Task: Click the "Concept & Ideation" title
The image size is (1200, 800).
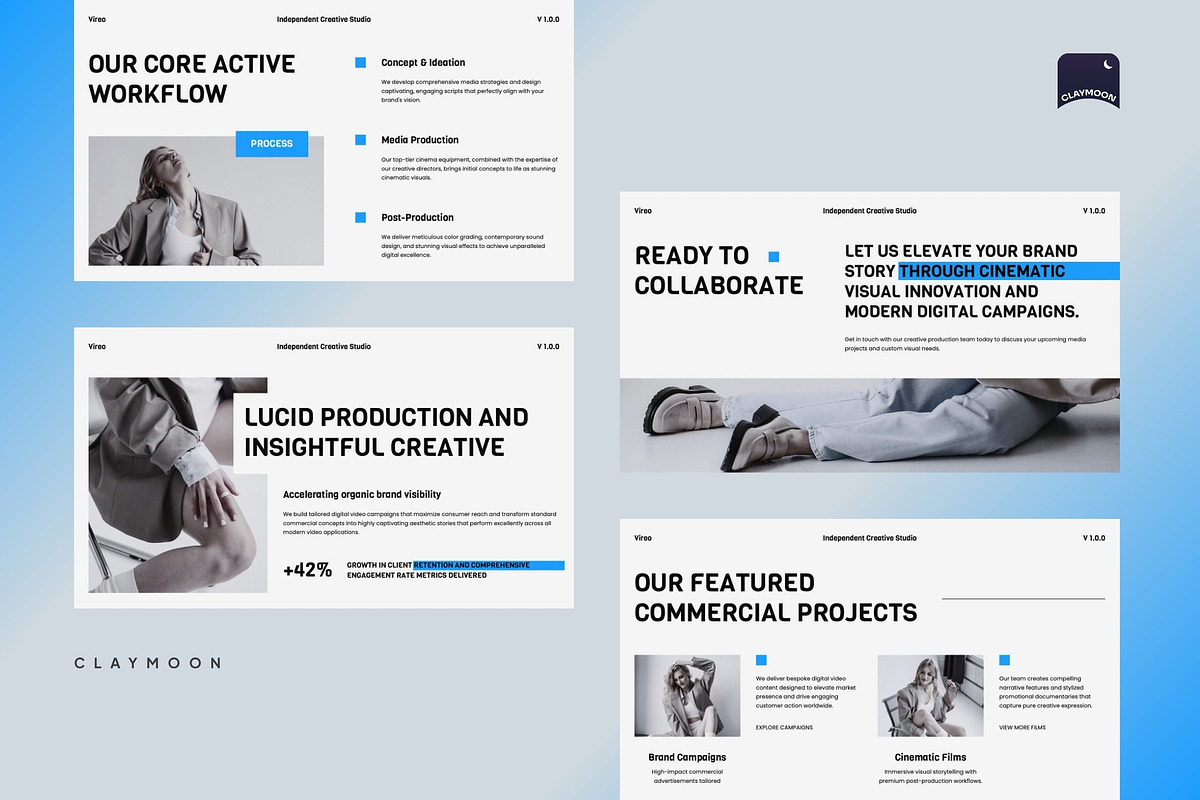Action: [423, 63]
